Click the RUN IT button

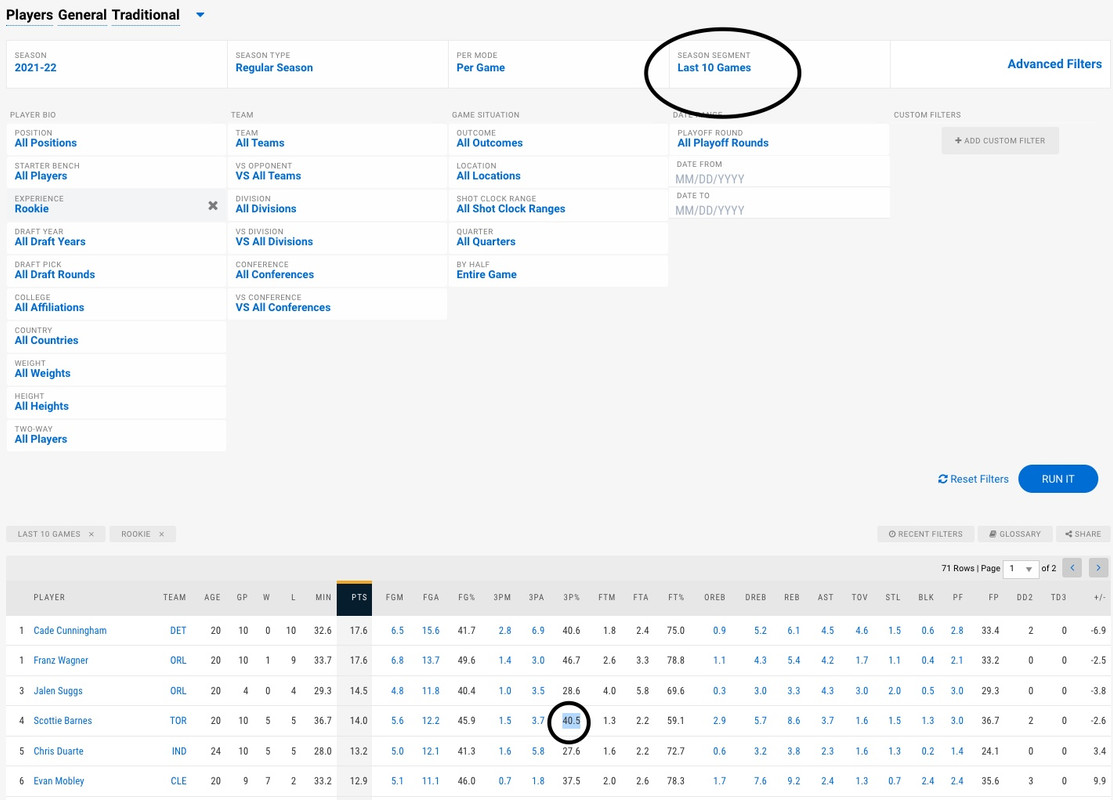coord(1058,479)
